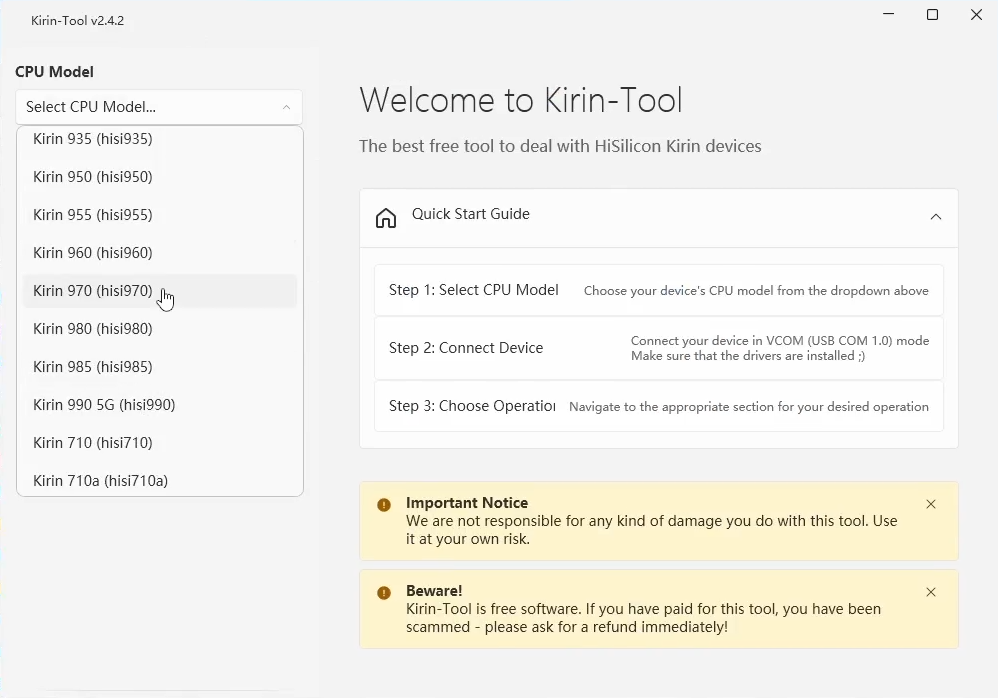Pick Kirin 955 (hisi955) entry
The width and height of the screenshot is (998, 698).
[x=160, y=215]
